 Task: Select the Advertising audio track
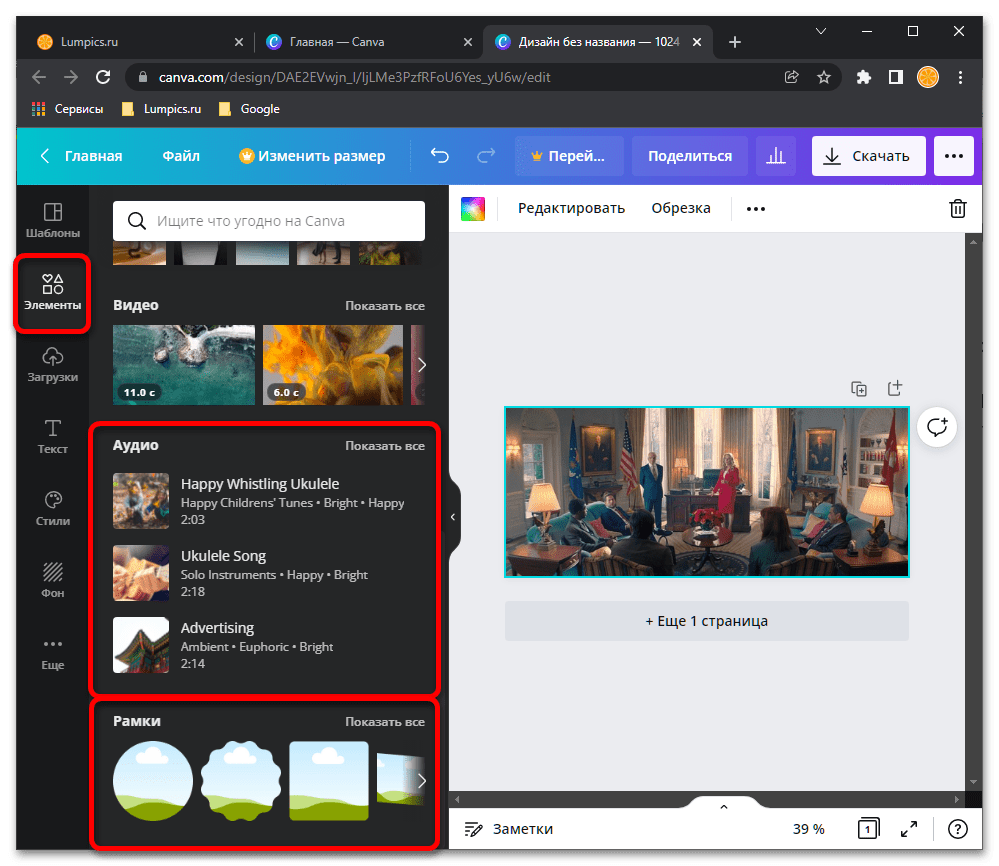(268, 645)
